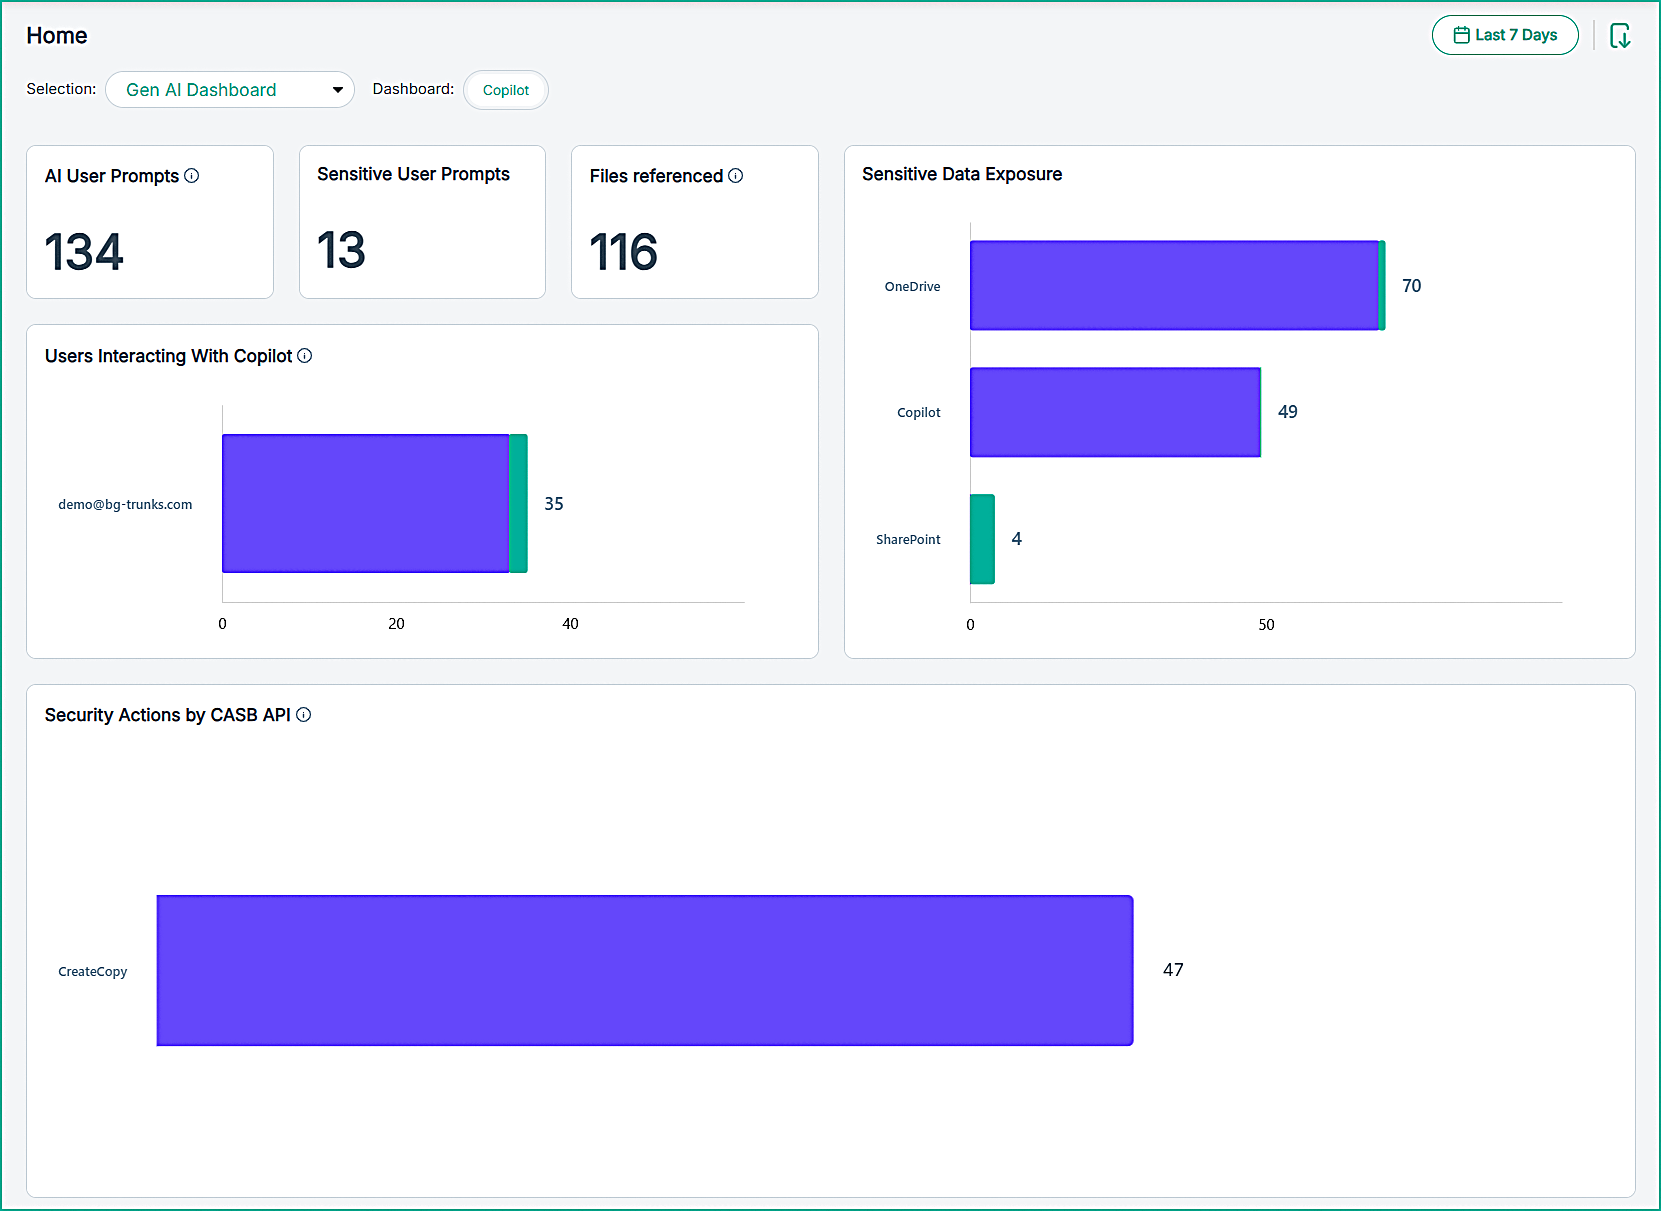Select the Copilot dashboard tab
Screen dimensions: 1661x1211
coord(506,90)
